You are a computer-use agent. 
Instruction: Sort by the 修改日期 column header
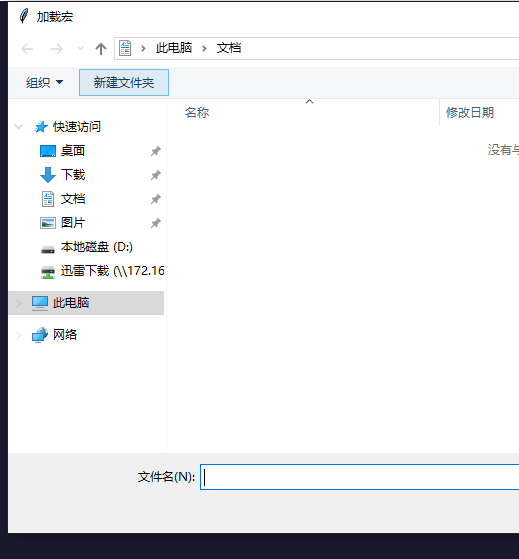click(470, 113)
